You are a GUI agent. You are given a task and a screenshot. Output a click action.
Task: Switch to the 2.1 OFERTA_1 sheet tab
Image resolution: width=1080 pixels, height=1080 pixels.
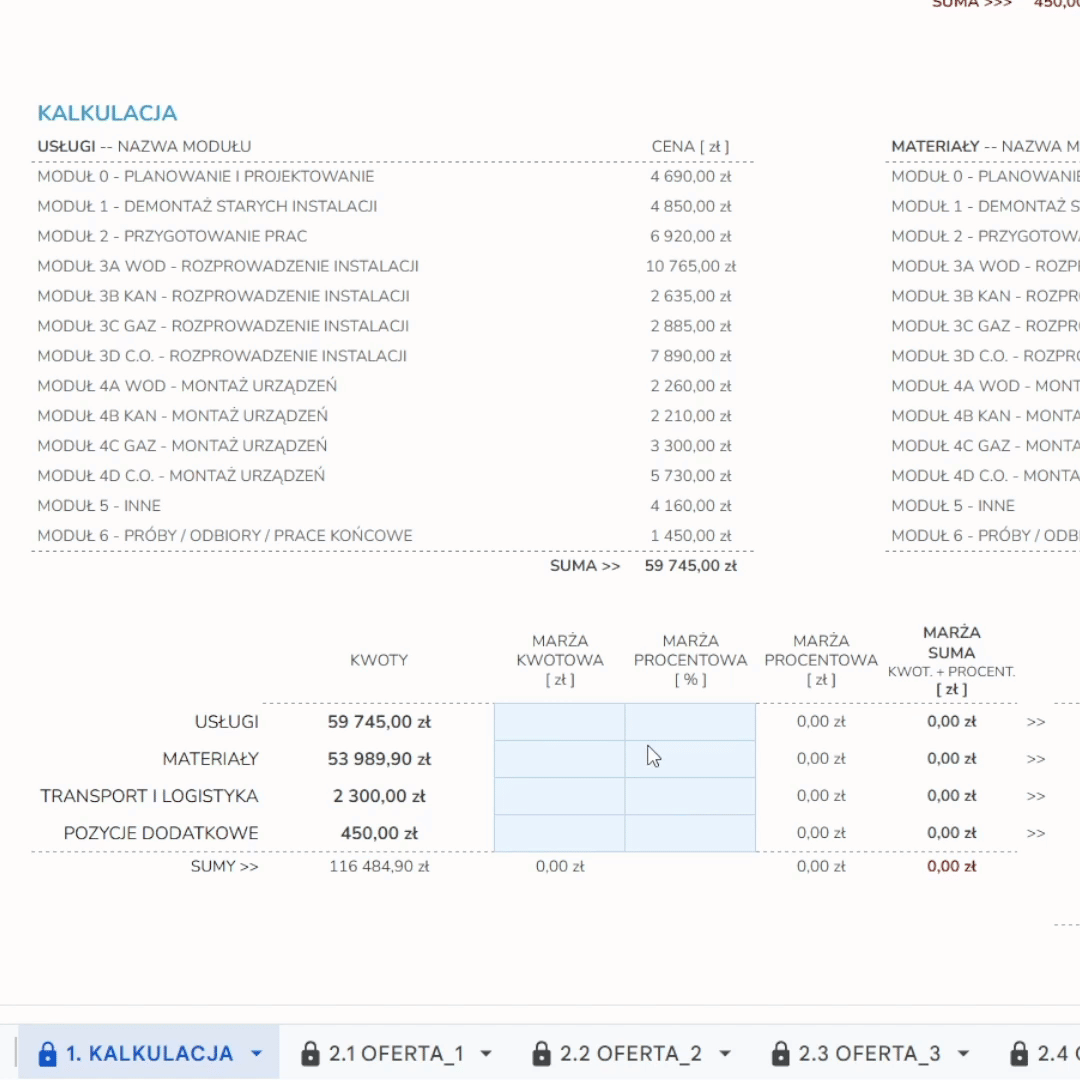pyautogui.click(x=396, y=1054)
